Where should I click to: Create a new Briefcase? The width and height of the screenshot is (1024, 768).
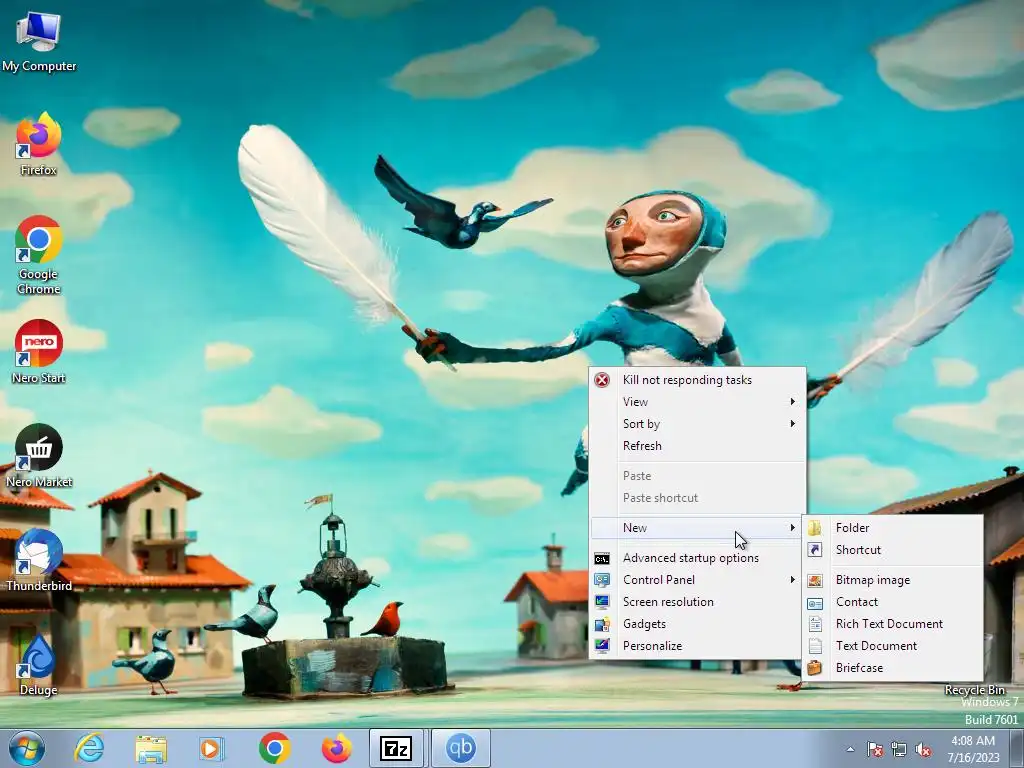click(892, 667)
